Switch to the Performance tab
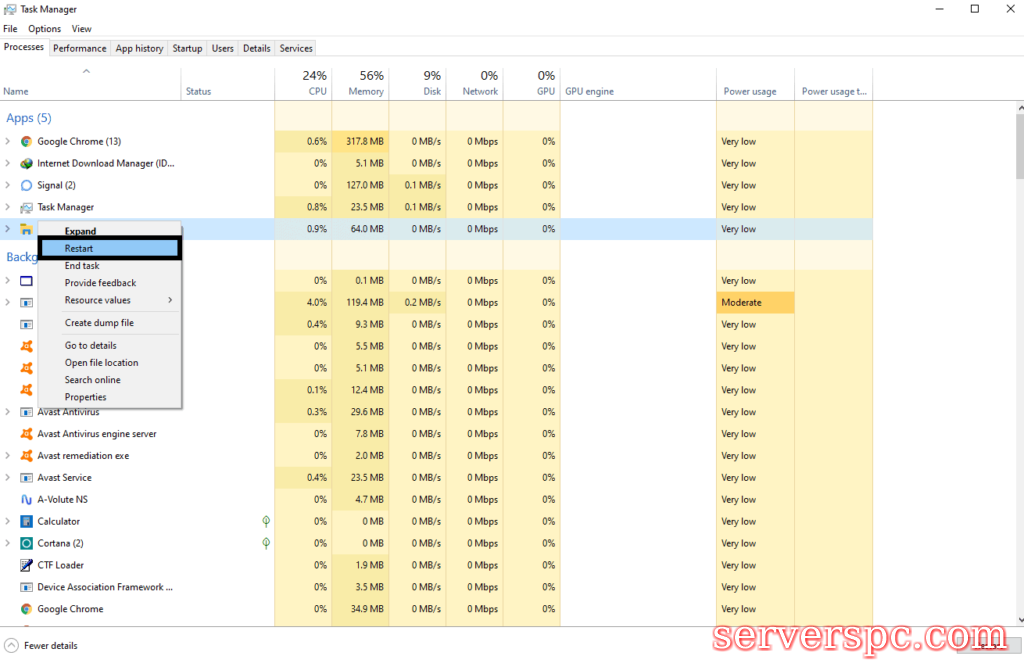This screenshot has height=663, width=1024. pyautogui.click(x=80, y=48)
